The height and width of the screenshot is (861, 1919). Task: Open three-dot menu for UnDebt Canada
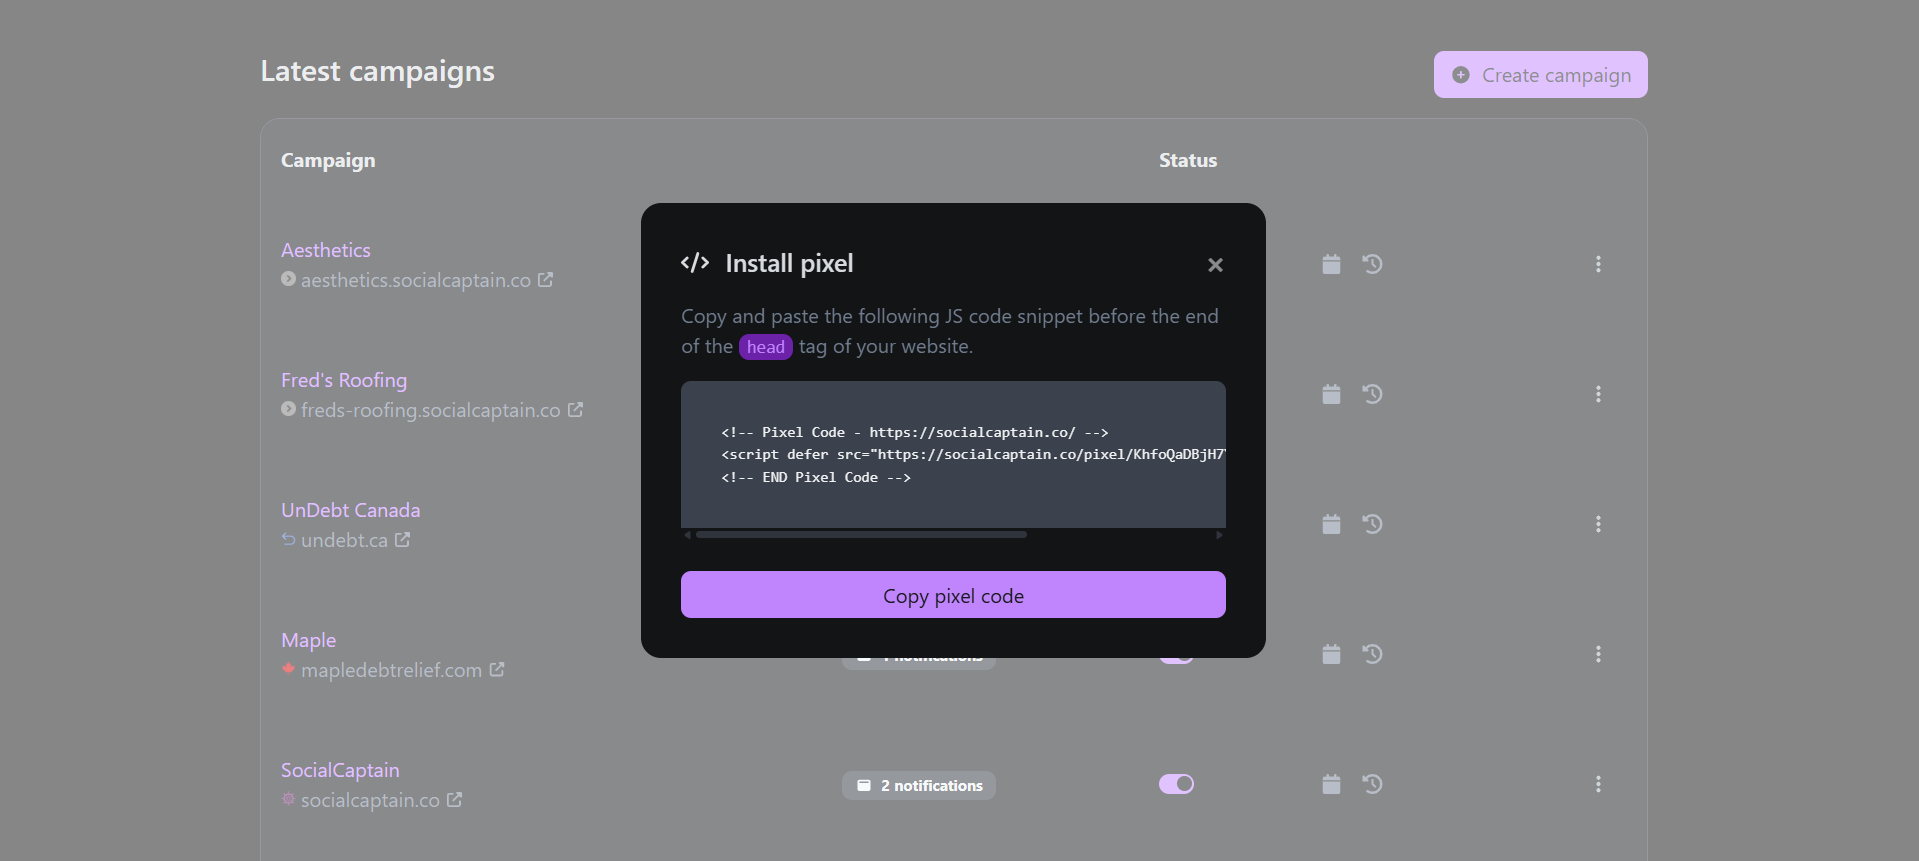coord(1598,524)
